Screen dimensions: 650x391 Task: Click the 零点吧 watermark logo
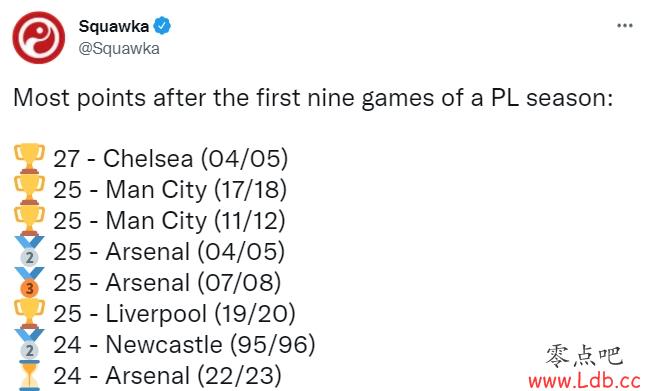pos(584,356)
